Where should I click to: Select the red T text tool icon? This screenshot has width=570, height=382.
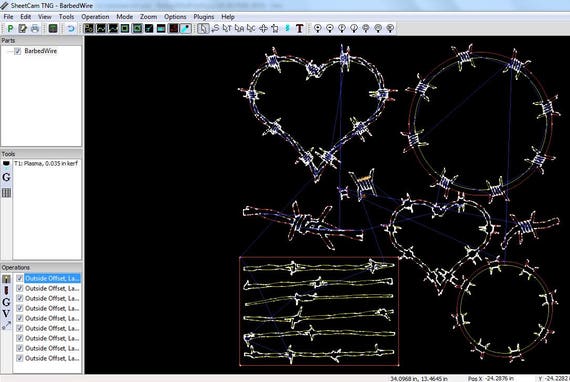(299, 28)
